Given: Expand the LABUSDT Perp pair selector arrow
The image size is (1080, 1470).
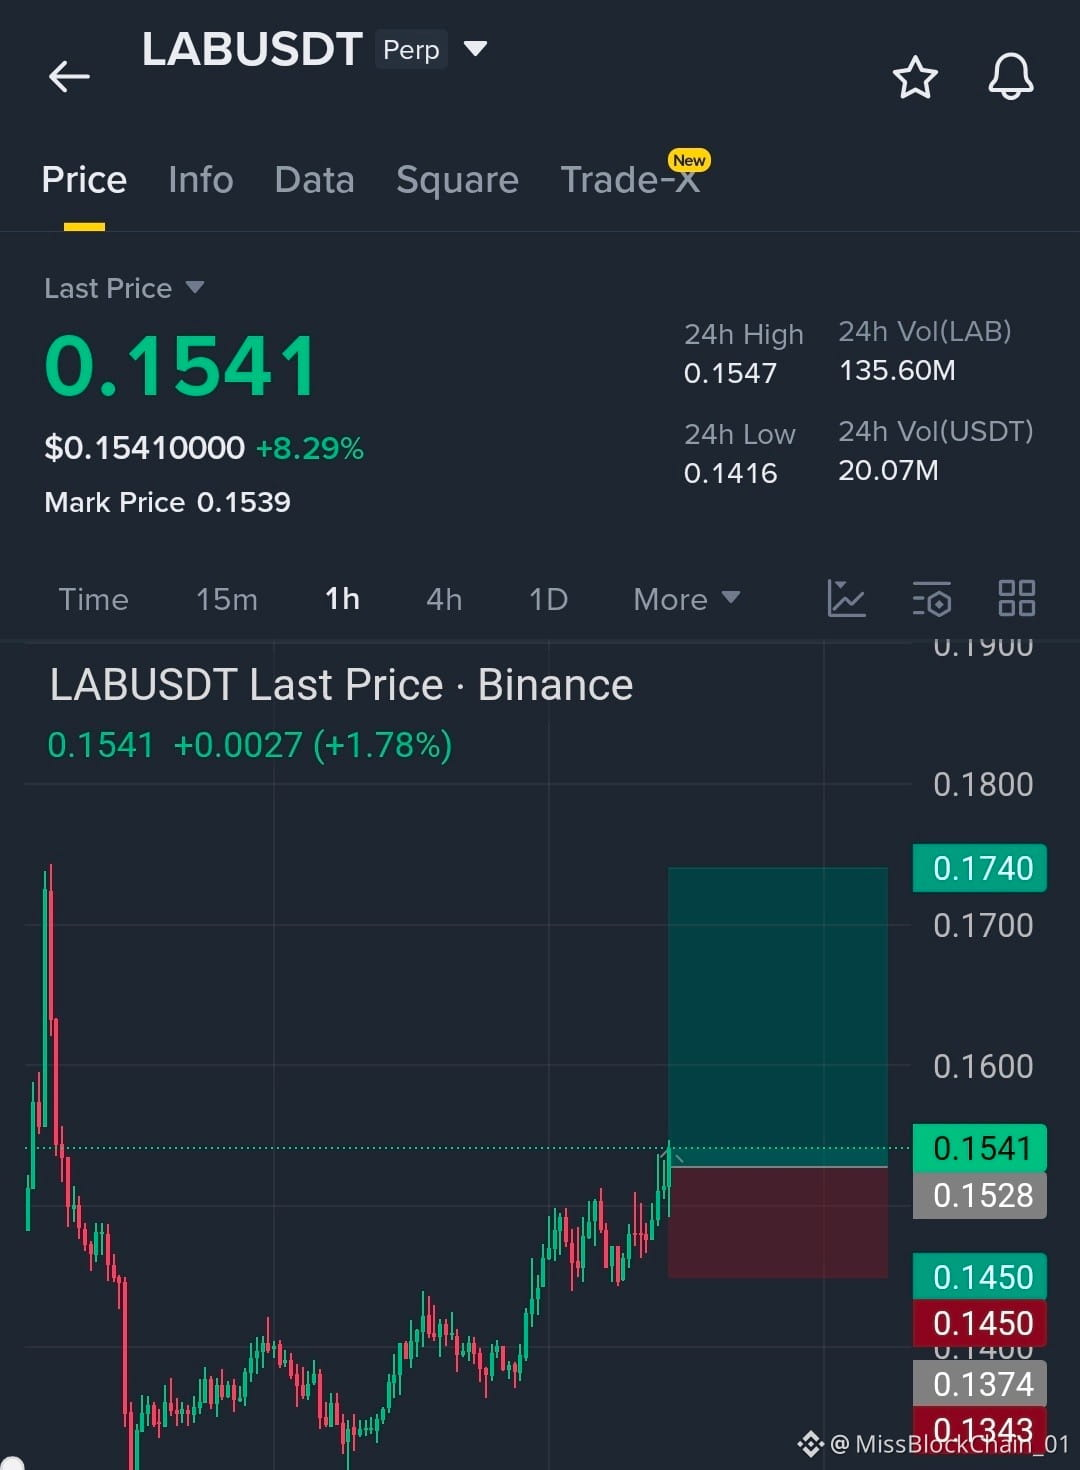Looking at the screenshot, I should point(476,48).
